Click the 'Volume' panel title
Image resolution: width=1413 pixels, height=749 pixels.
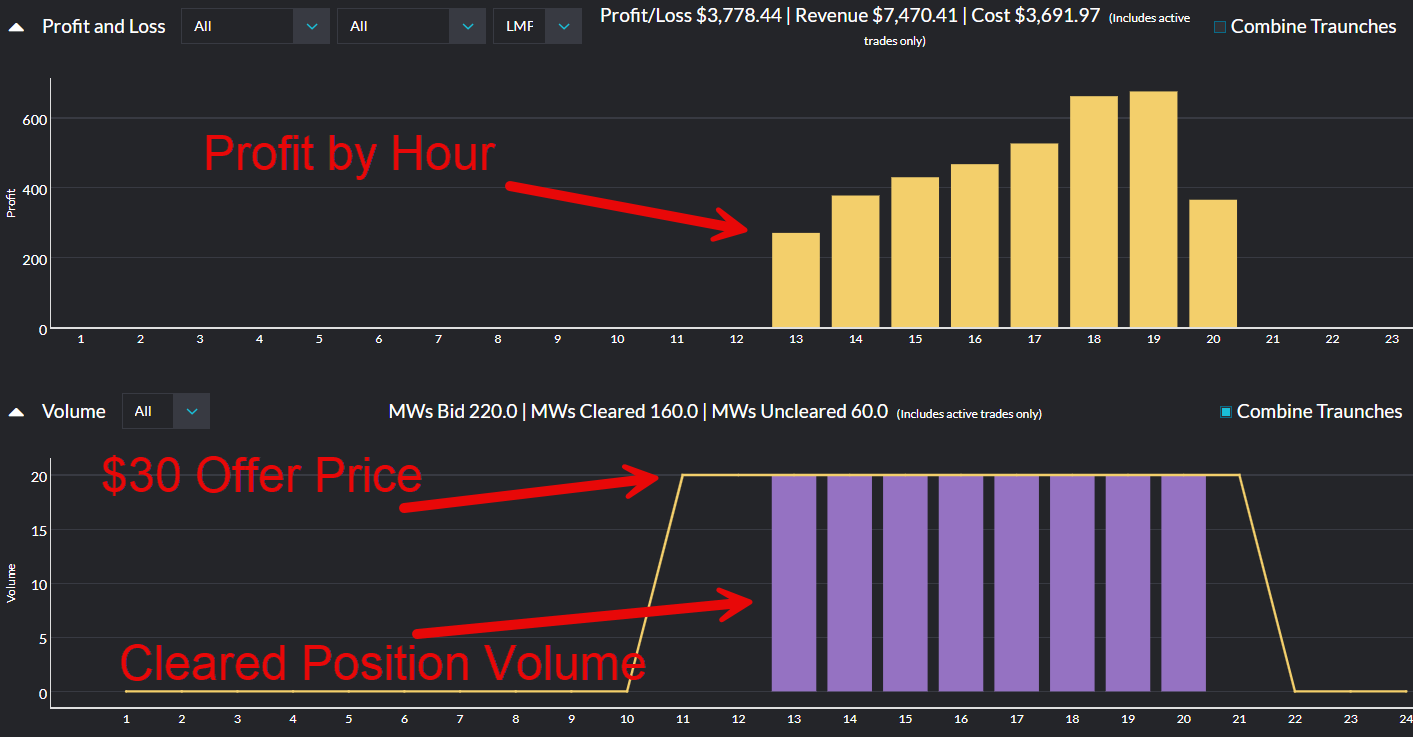point(74,411)
